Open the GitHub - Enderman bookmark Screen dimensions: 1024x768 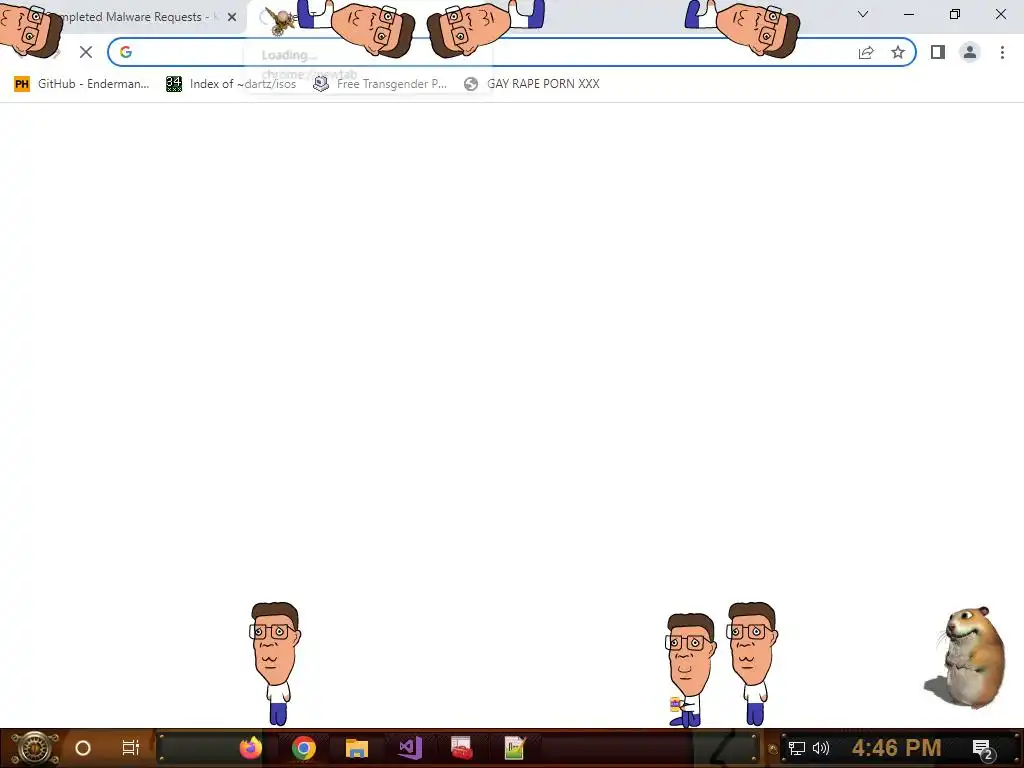[x=82, y=84]
